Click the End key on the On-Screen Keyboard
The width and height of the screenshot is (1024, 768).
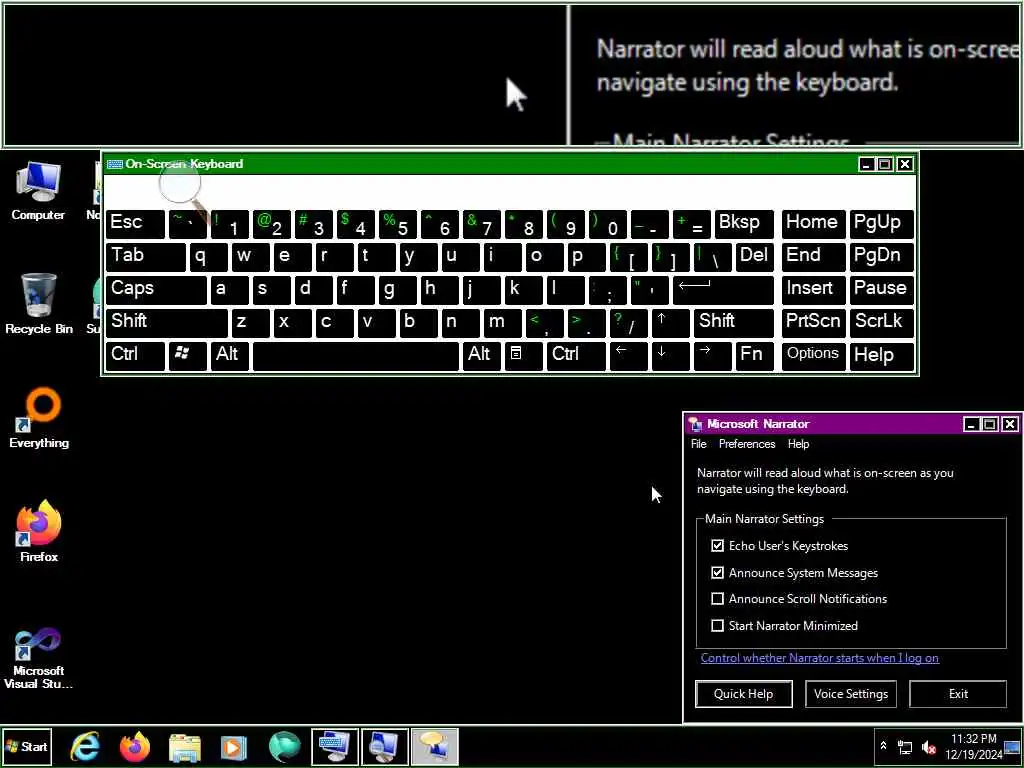[x=813, y=257]
